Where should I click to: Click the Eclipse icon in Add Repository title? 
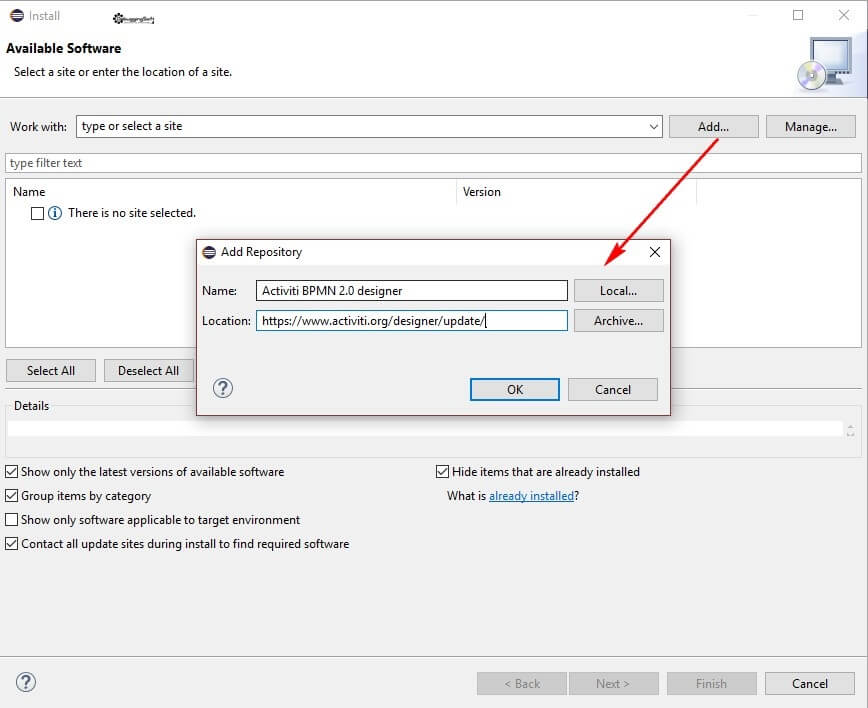[209, 252]
